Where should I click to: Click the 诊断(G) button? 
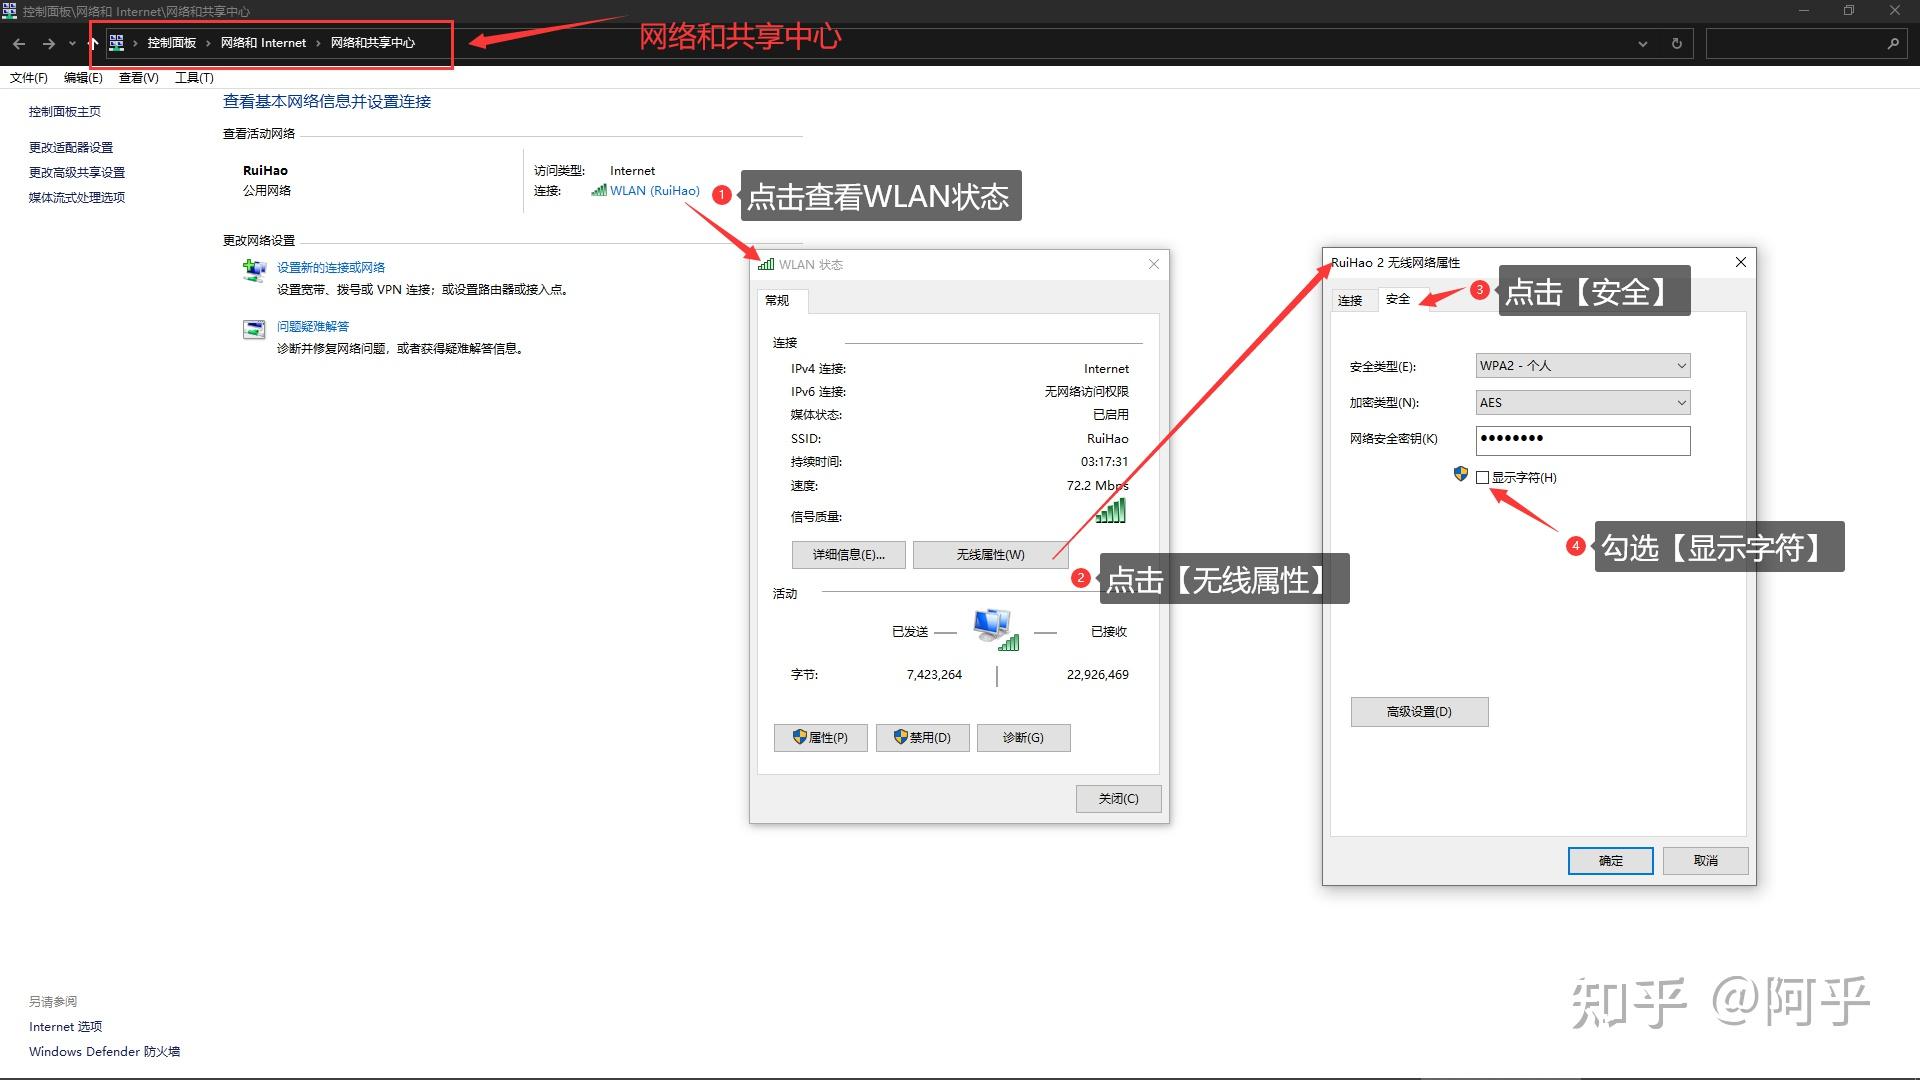pyautogui.click(x=1023, y=738)
